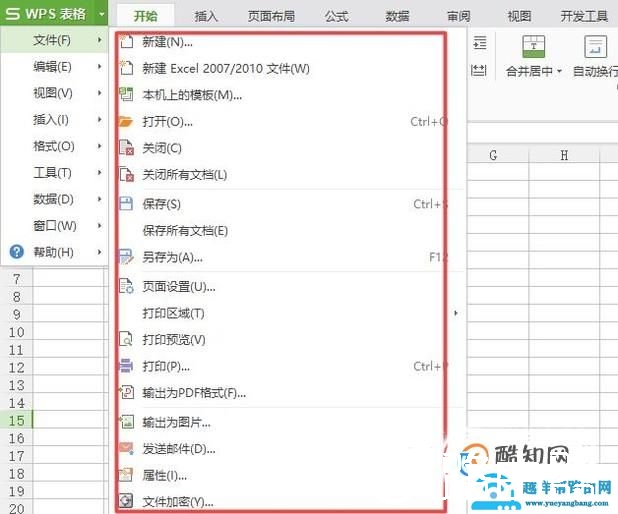This screenshot has height=514, width=618.
Task: Click the Print Preview (打印预览) icon
Action: pos(126,339)
